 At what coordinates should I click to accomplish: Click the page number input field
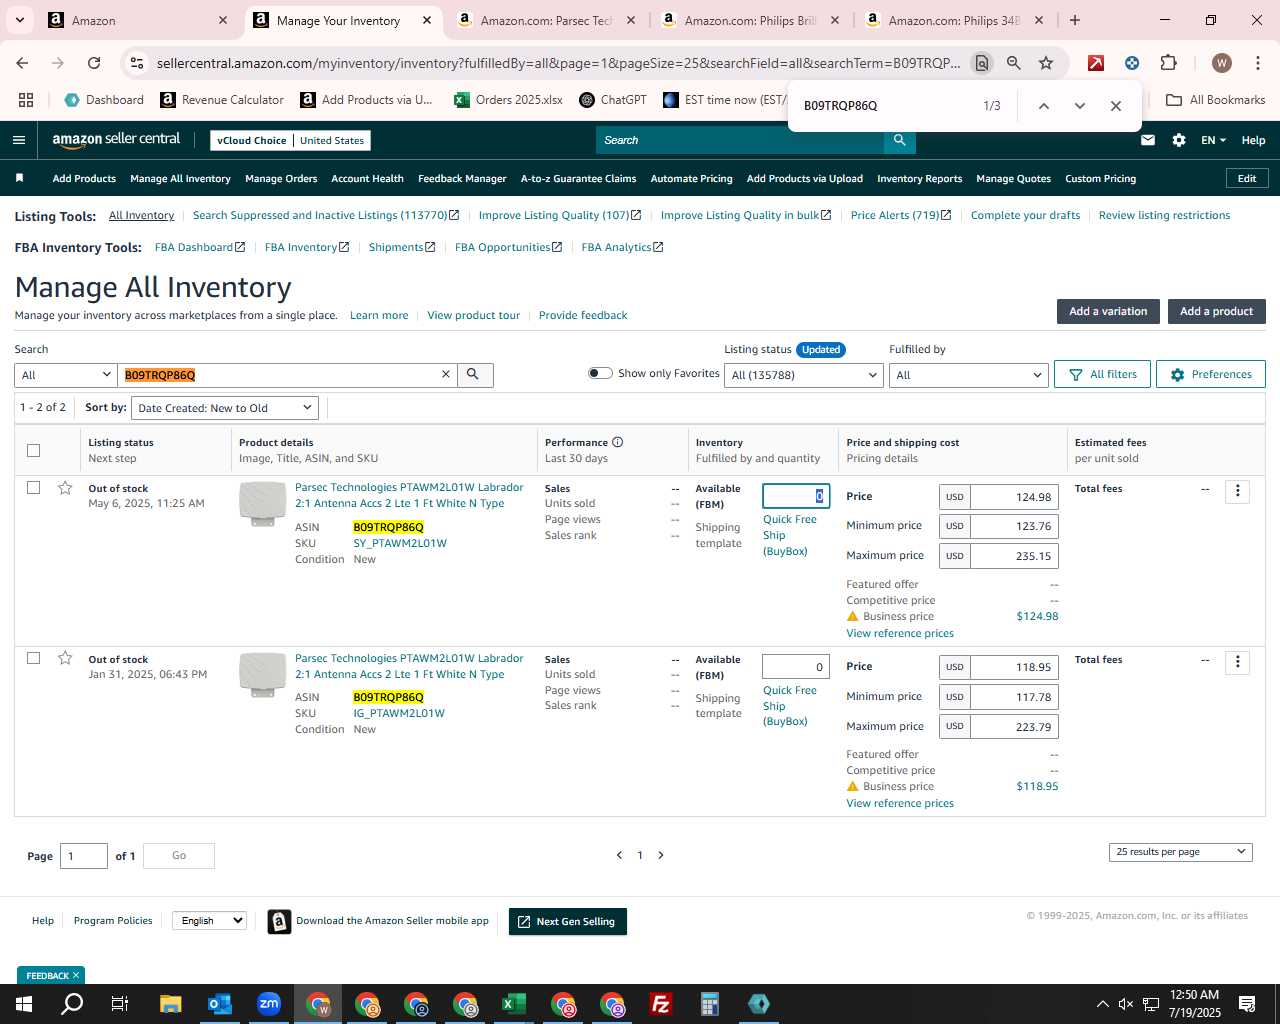tap(84, 856)
